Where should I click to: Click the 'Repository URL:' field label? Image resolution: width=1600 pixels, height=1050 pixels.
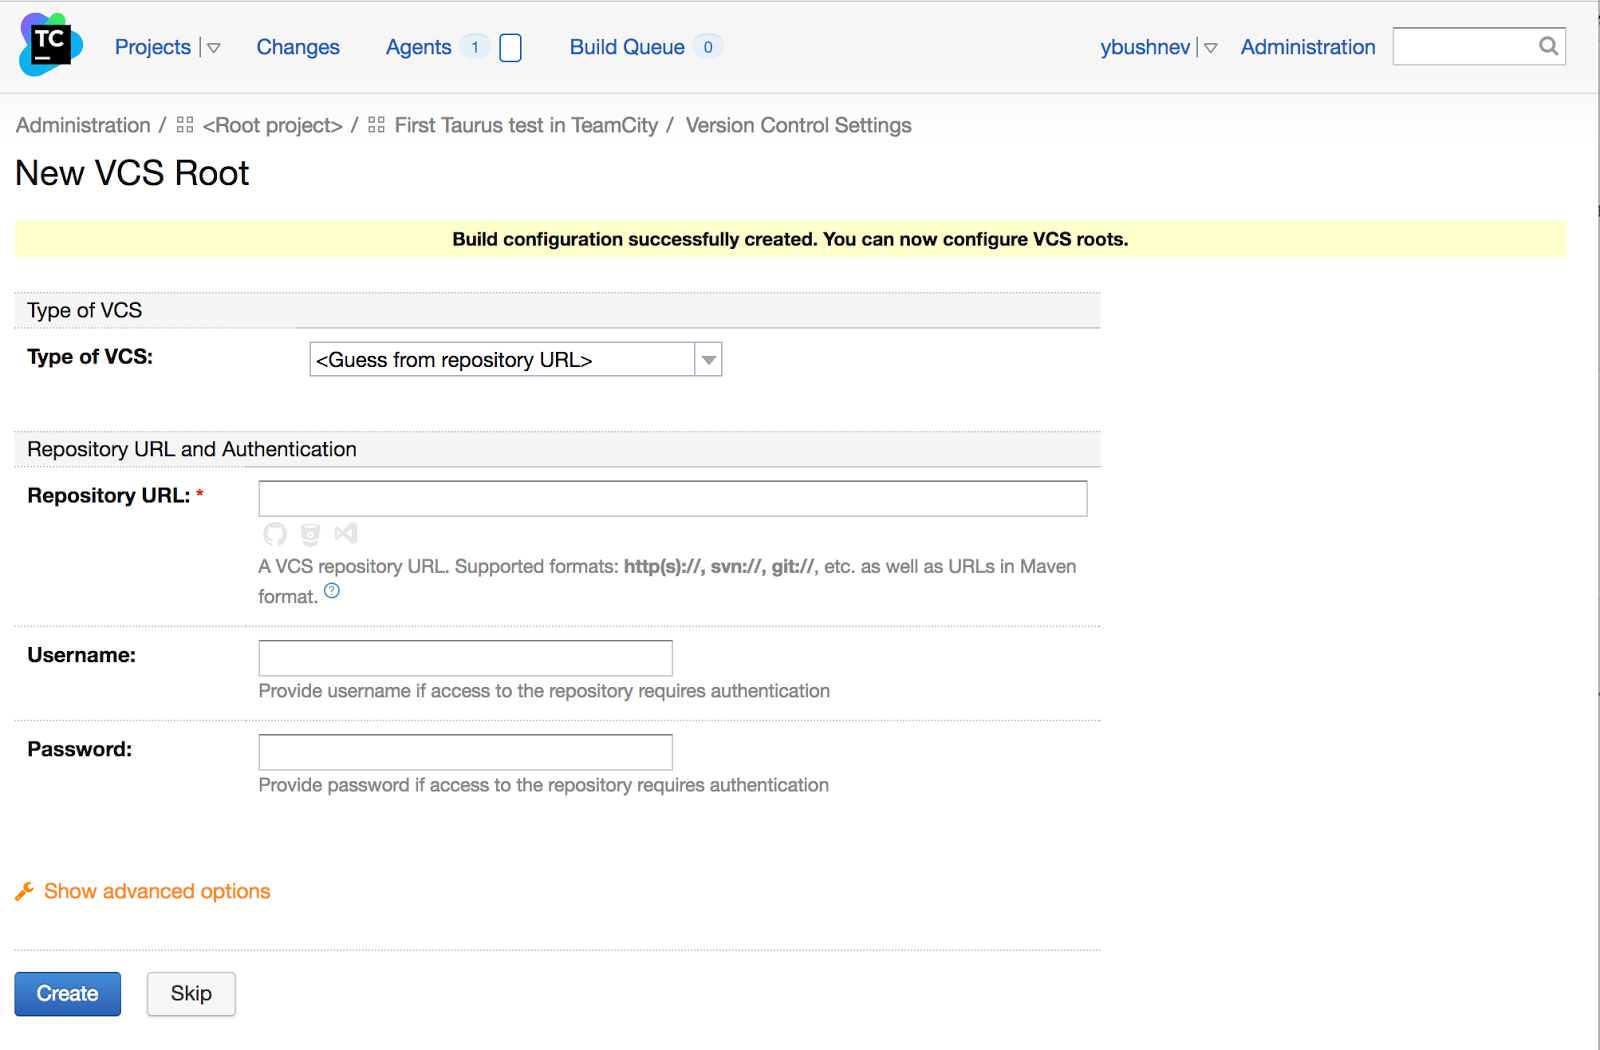(108, 495)
